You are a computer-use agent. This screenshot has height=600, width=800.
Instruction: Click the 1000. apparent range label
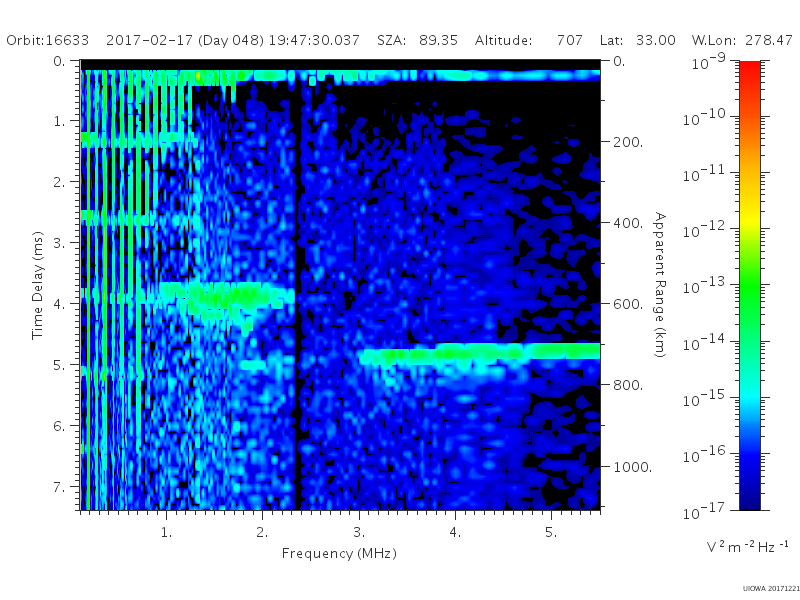[633, 467]
